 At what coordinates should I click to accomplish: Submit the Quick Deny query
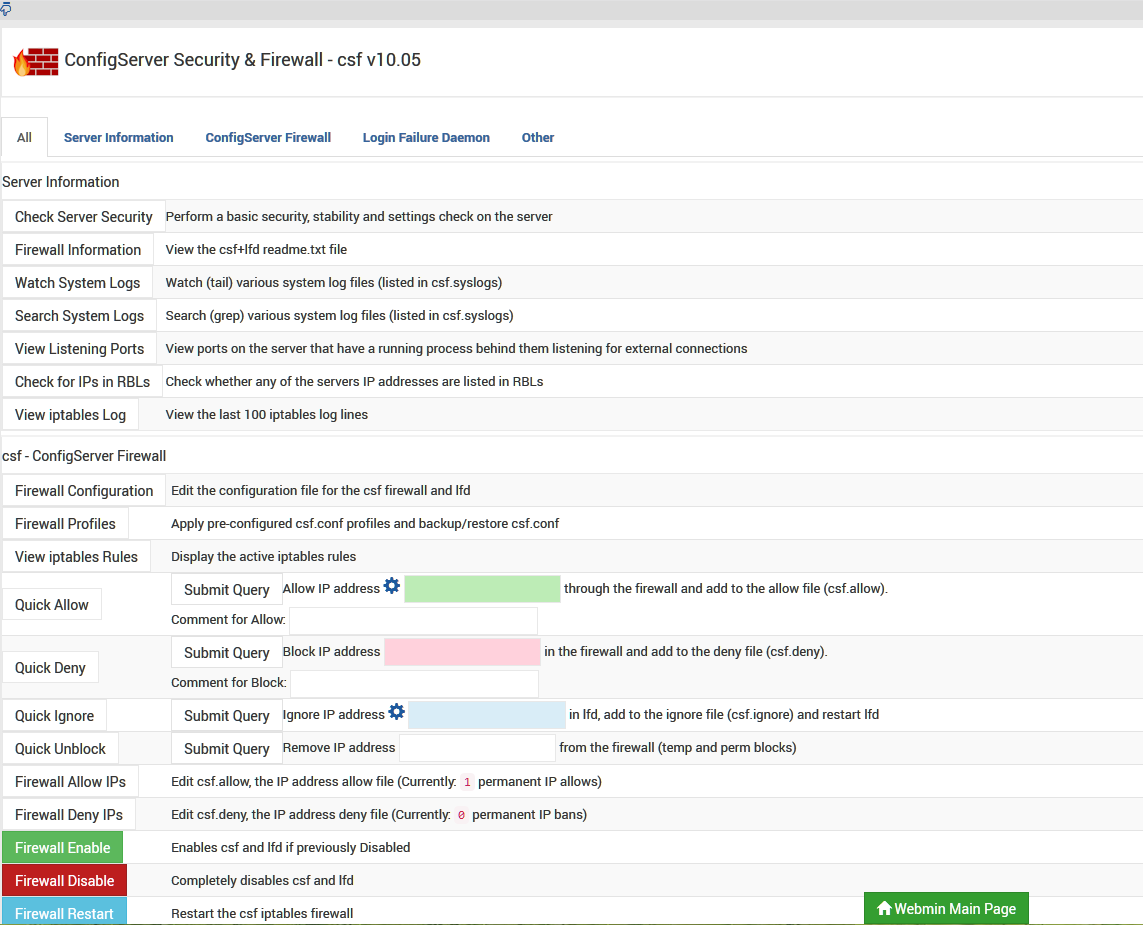click(226, 651)
